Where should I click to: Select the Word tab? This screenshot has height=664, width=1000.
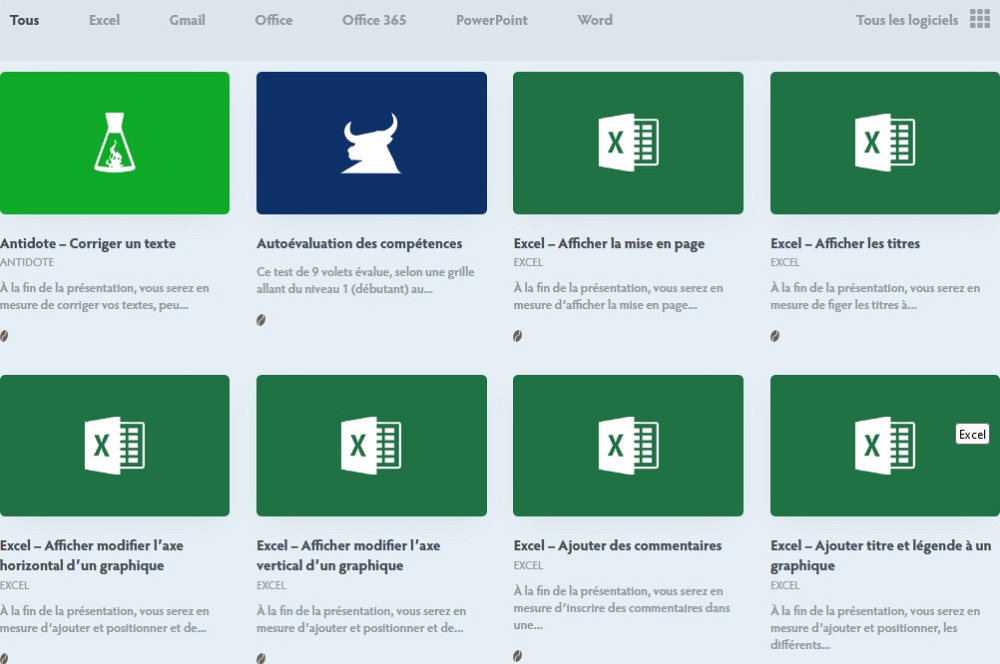tap(595, 20)
